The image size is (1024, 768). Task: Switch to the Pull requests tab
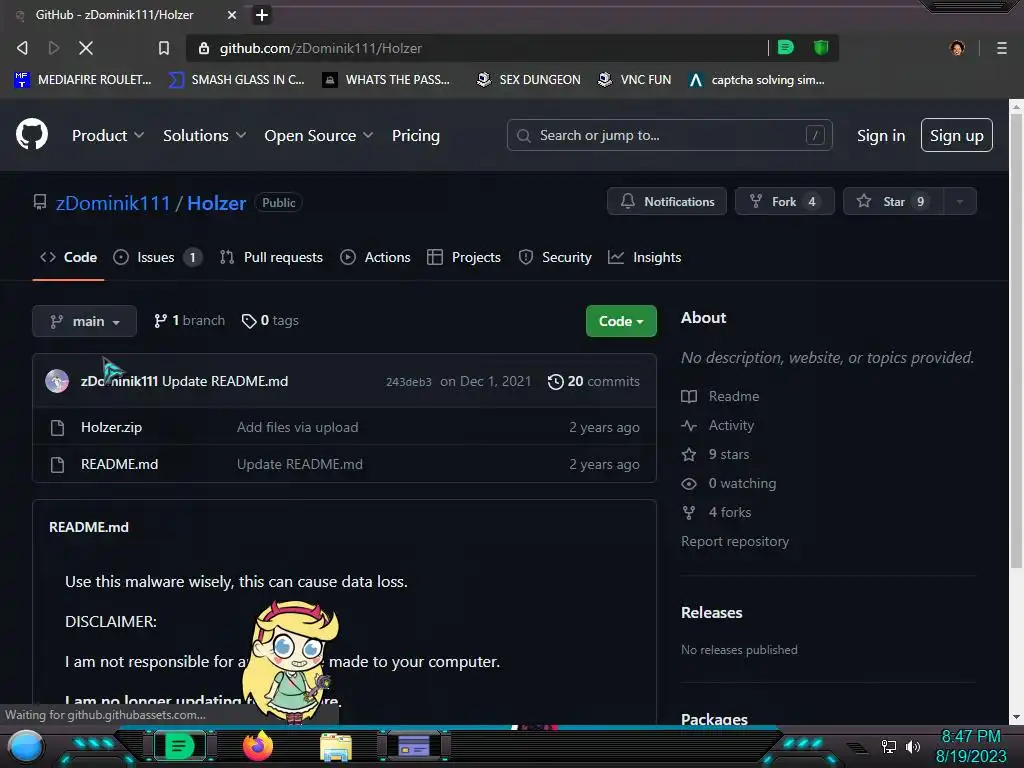[271, 257]
